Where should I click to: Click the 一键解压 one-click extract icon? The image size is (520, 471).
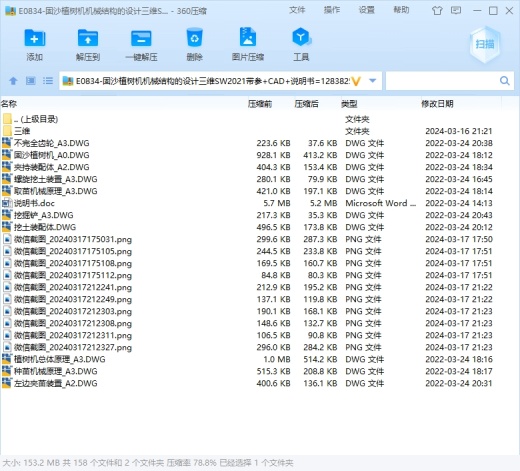coord(141,38)
